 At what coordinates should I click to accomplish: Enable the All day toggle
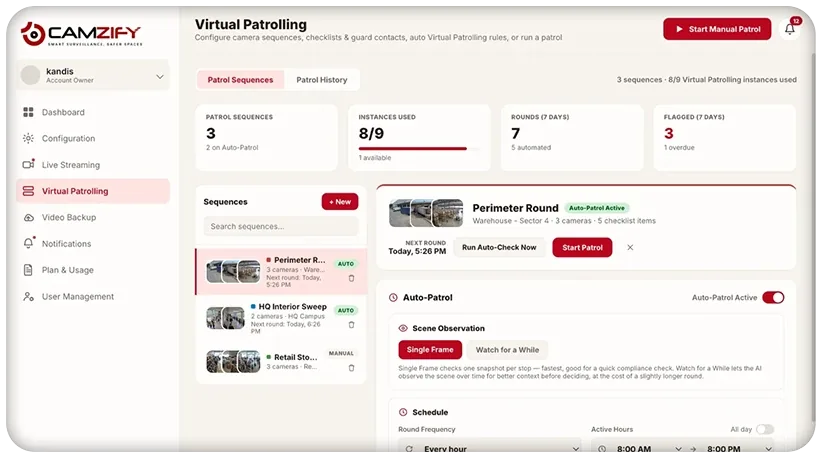(764, 430)
